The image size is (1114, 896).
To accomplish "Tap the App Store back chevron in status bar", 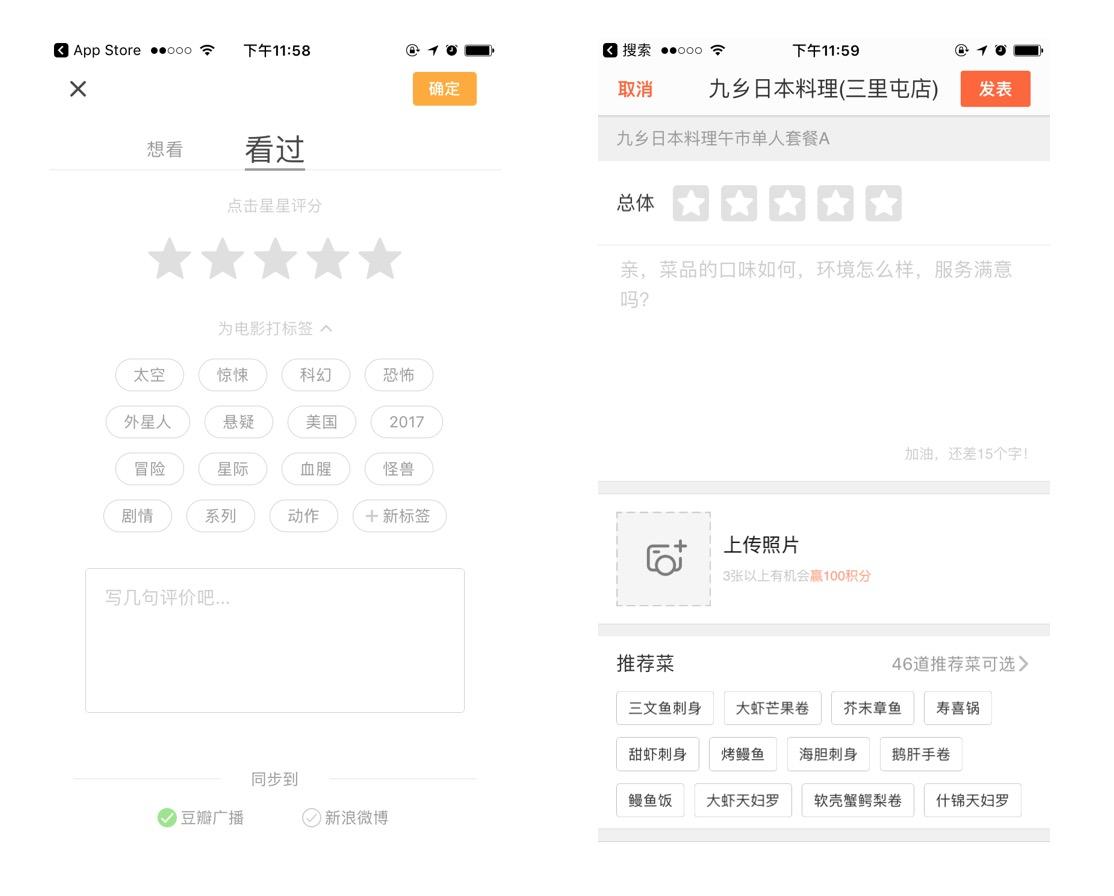I will [x=61, y=50].
